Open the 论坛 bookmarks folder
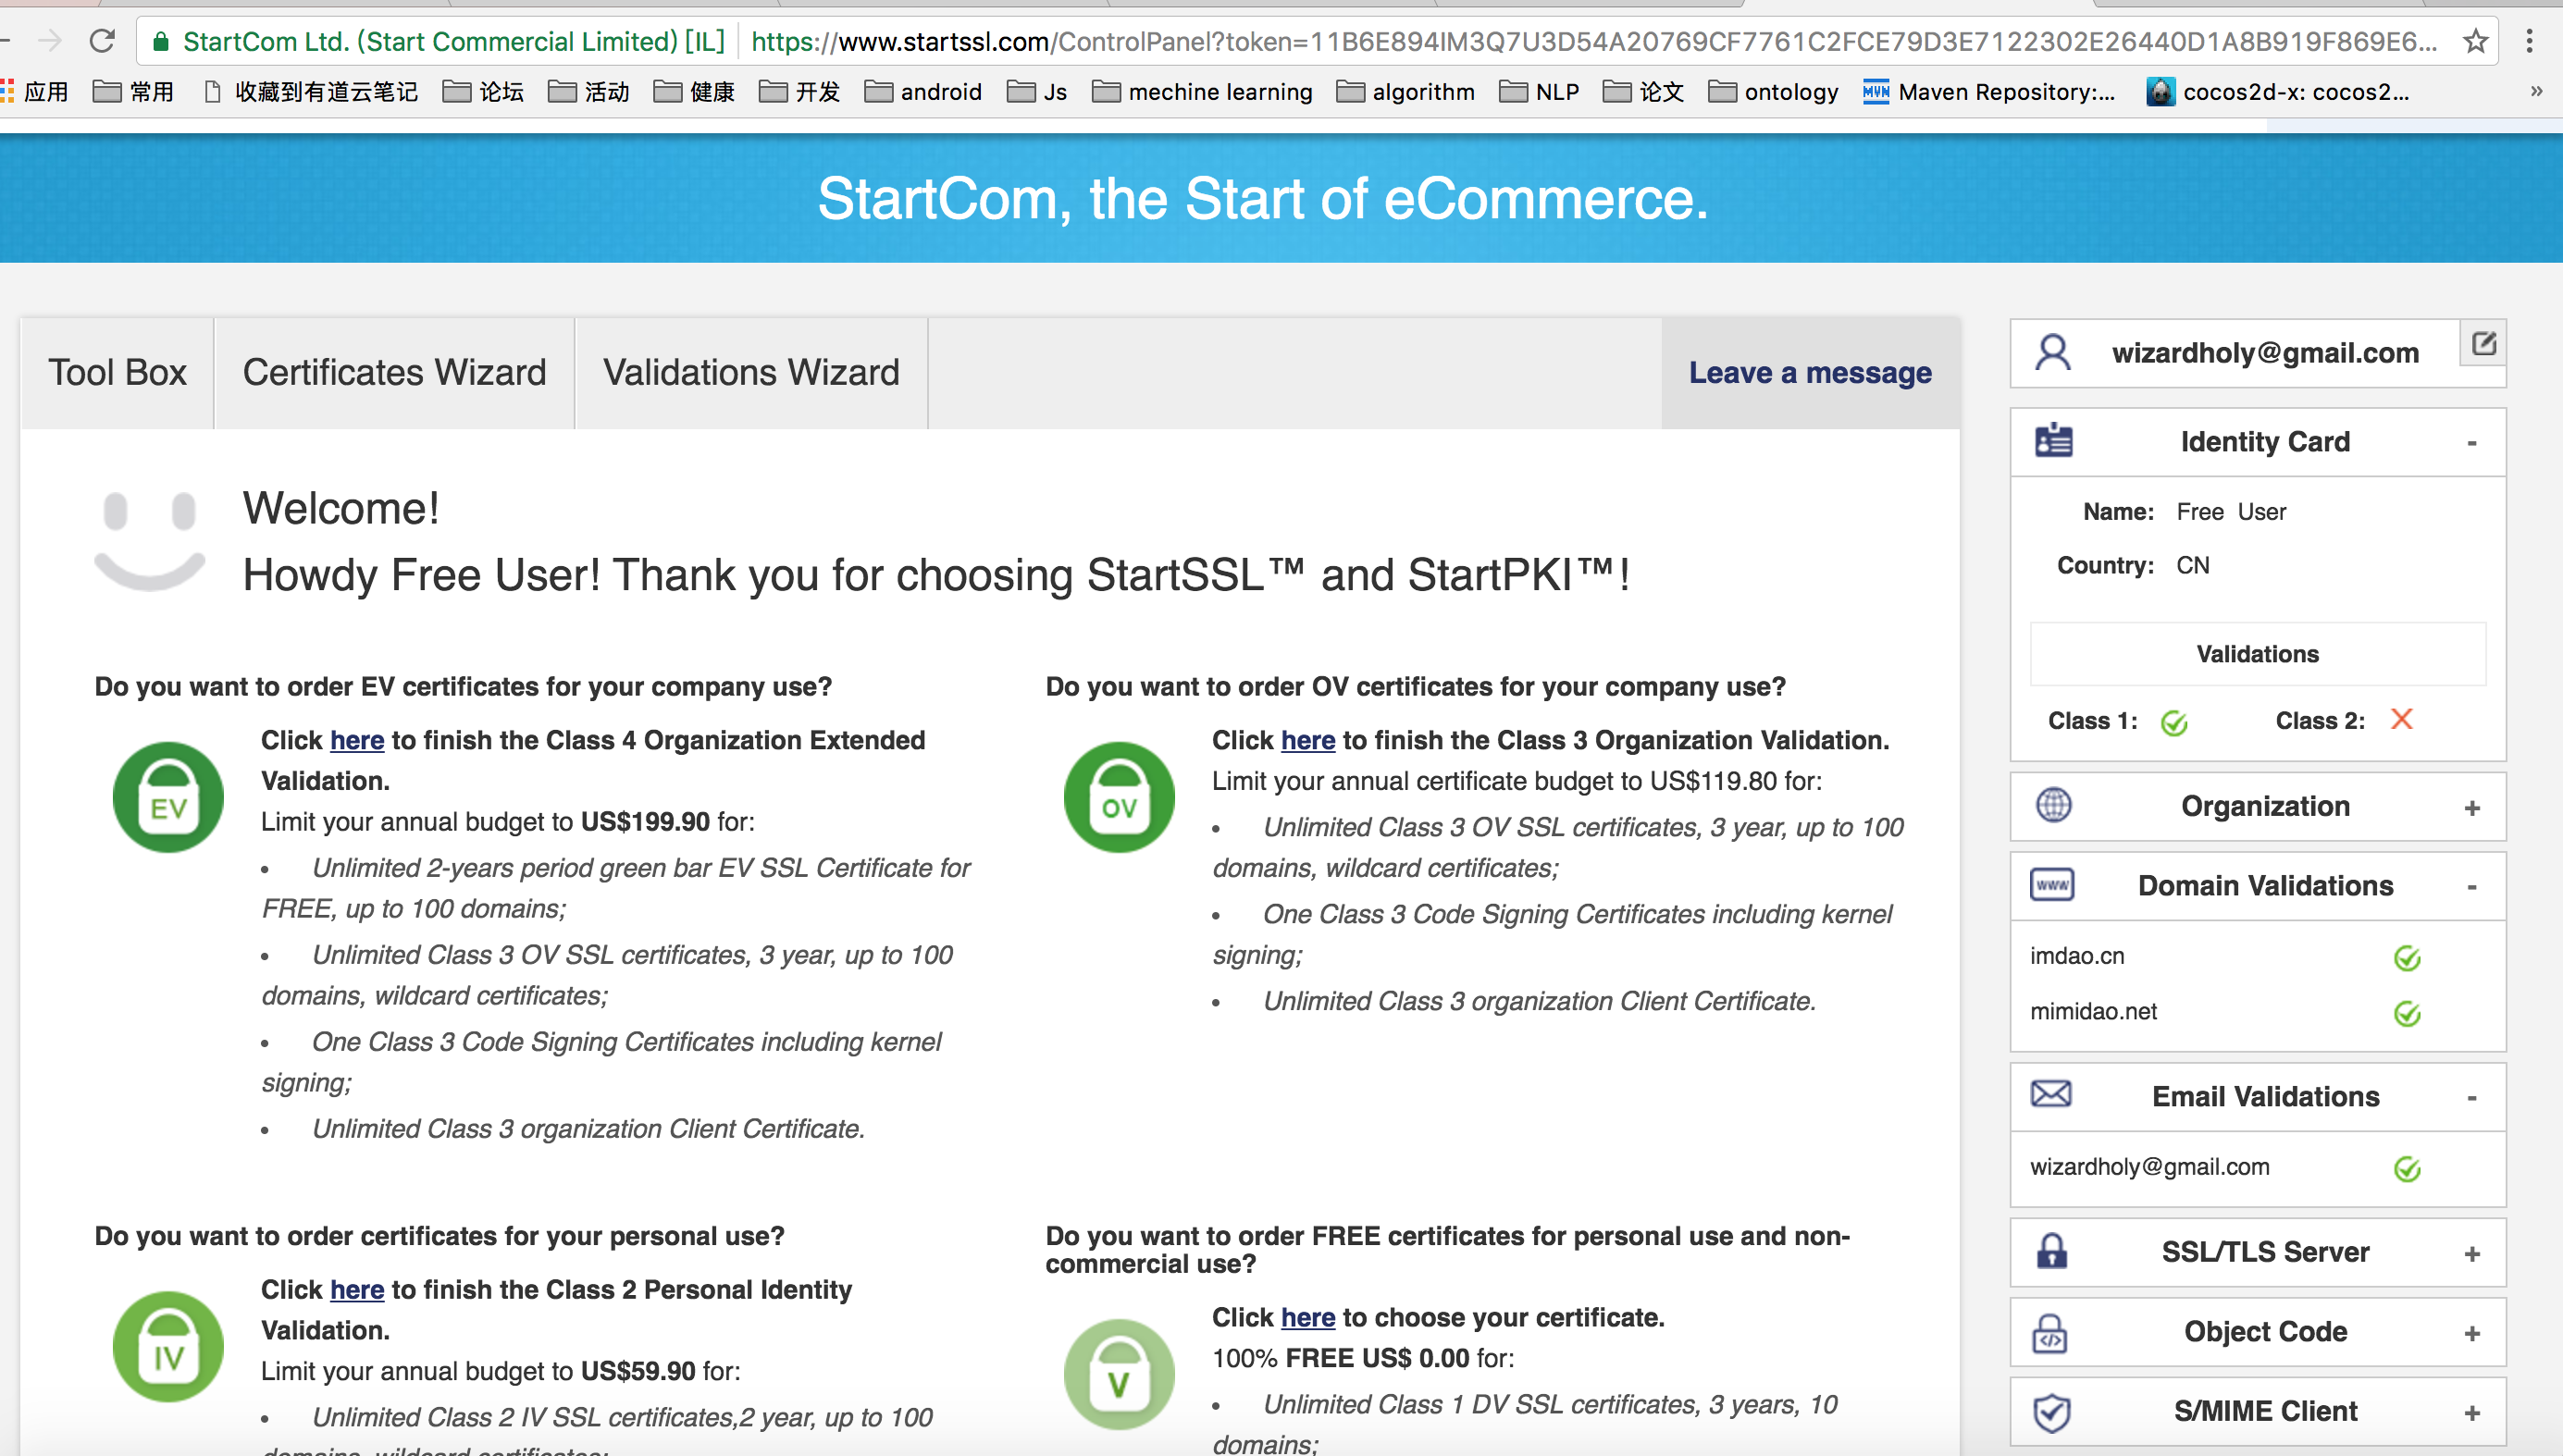2563x1456 pixels. [x=483, y=92]
